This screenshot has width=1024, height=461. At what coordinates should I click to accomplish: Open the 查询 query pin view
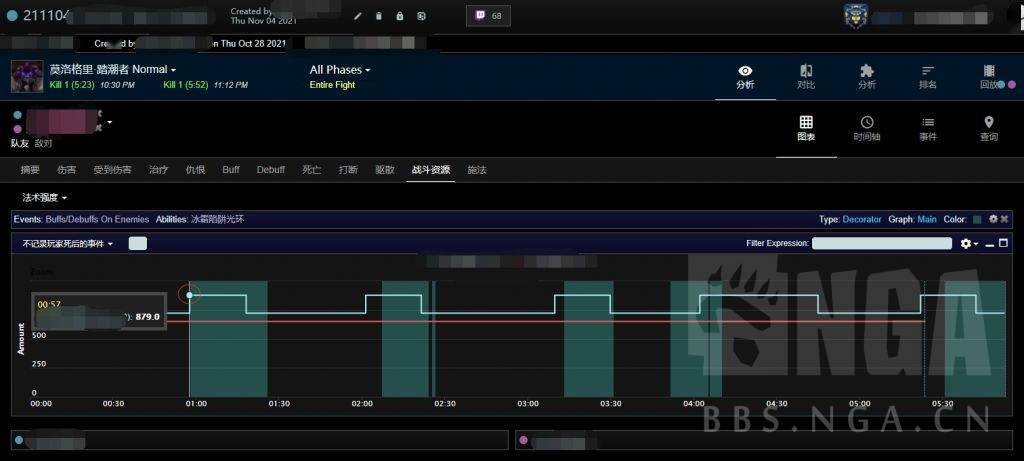[x=989, y=128]
